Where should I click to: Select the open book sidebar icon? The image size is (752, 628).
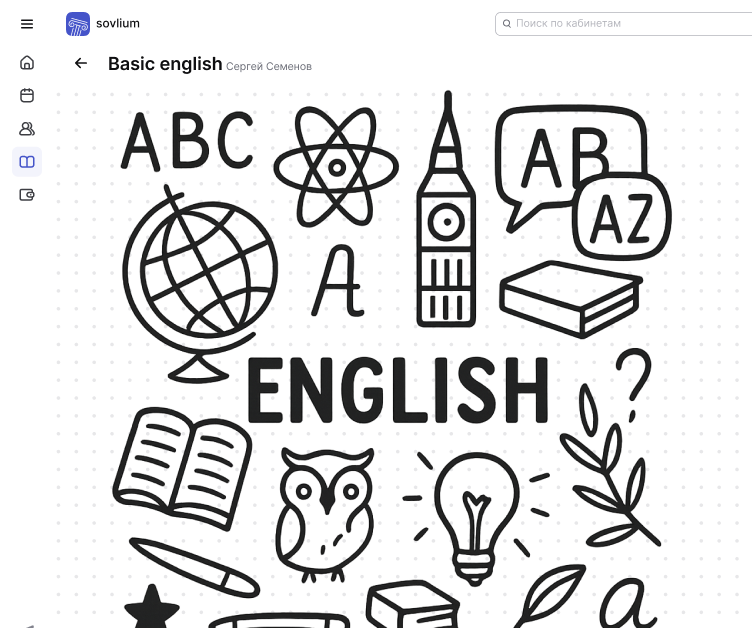click(x=27, y=162)
